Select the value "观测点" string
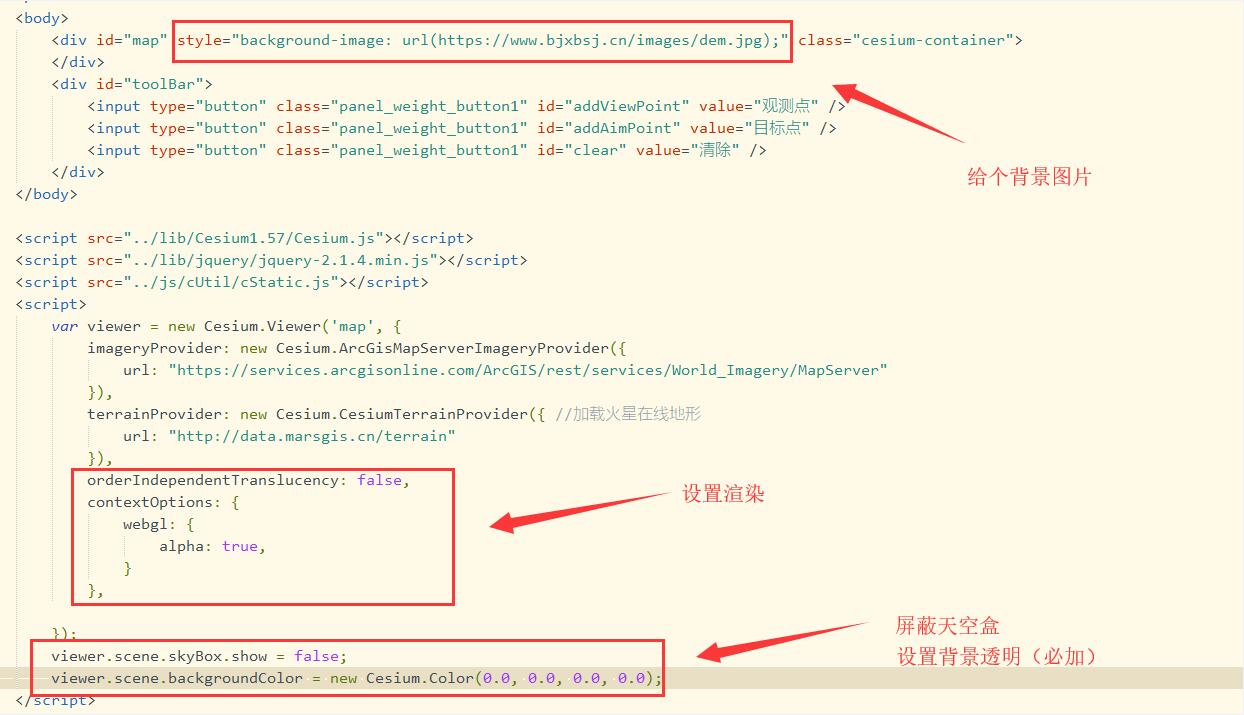 (784, 106)
